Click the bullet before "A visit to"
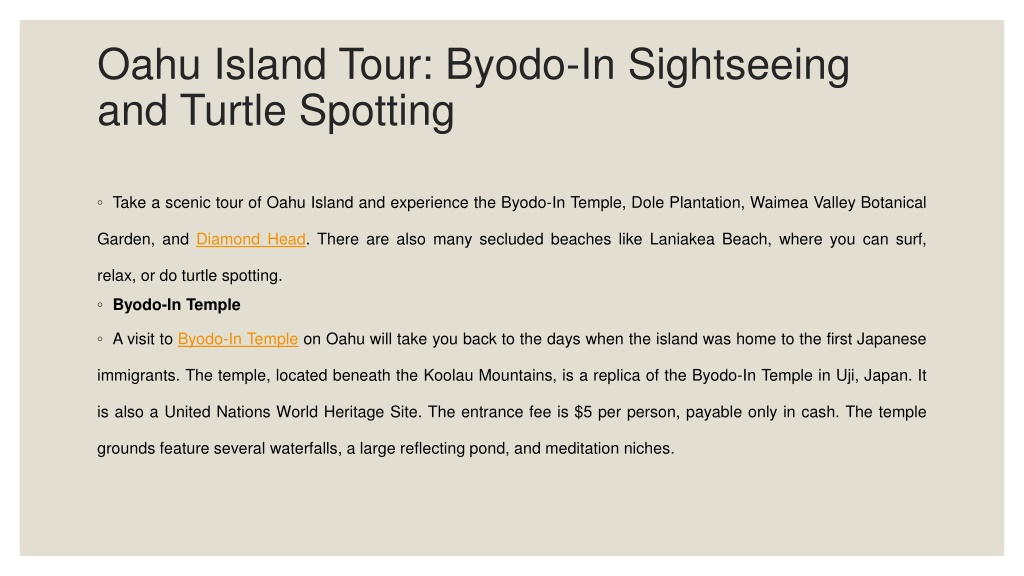Viewport: 1024px width, 576px height. tap(100, 340)
